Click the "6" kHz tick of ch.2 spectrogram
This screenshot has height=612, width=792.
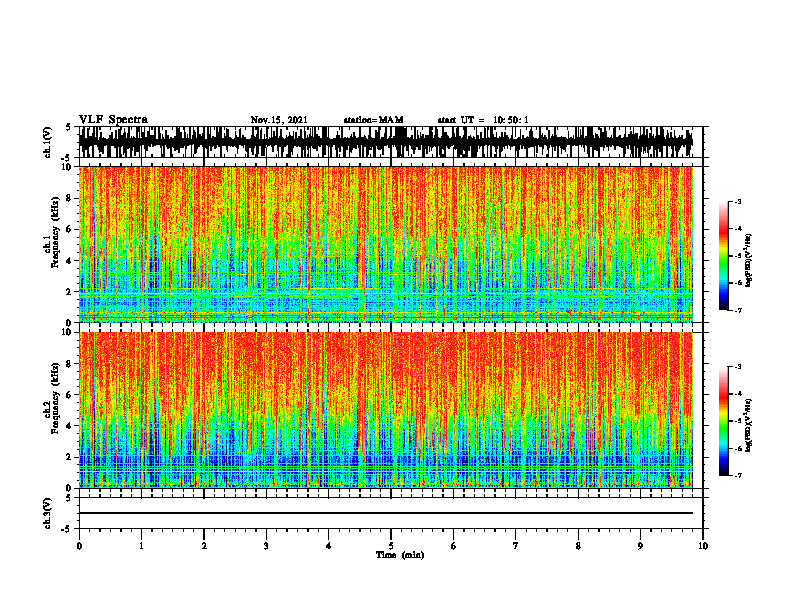(70, 394)
